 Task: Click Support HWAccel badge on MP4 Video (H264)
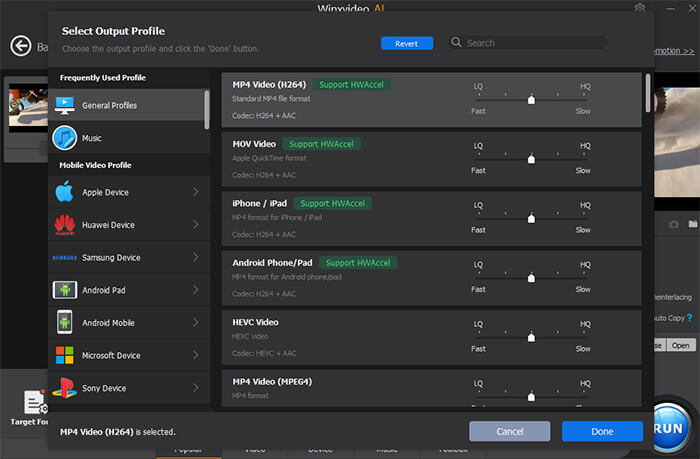coord(351,84)
